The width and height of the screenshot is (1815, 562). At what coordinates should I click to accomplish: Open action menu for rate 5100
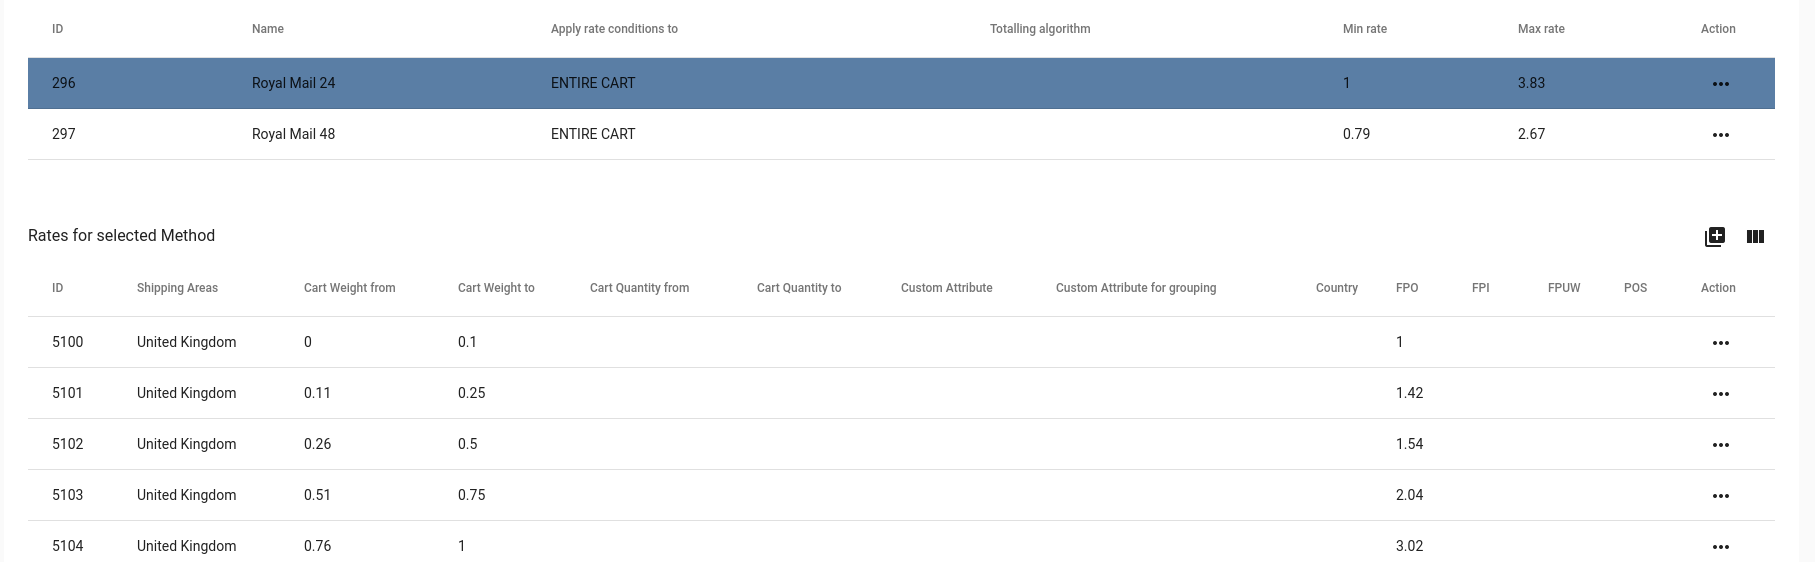(x=1720, y=343)
